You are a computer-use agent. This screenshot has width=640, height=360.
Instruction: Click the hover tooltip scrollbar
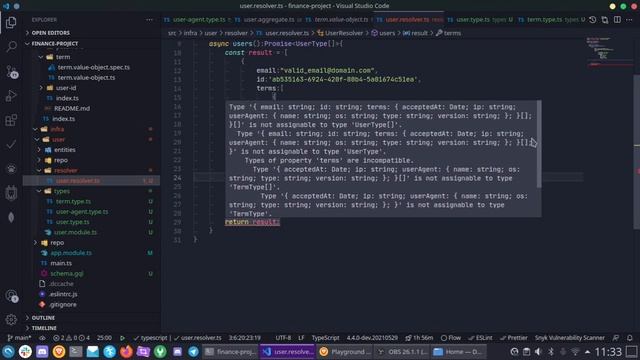[x=539, y=144]
